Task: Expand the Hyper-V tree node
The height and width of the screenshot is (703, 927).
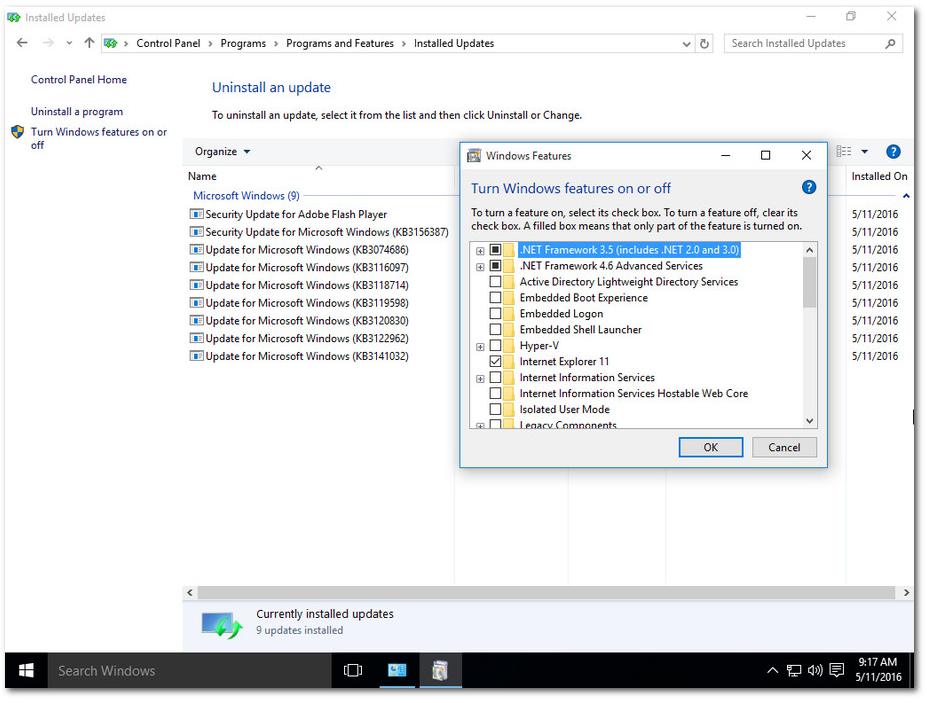Action: click(480, 347)
